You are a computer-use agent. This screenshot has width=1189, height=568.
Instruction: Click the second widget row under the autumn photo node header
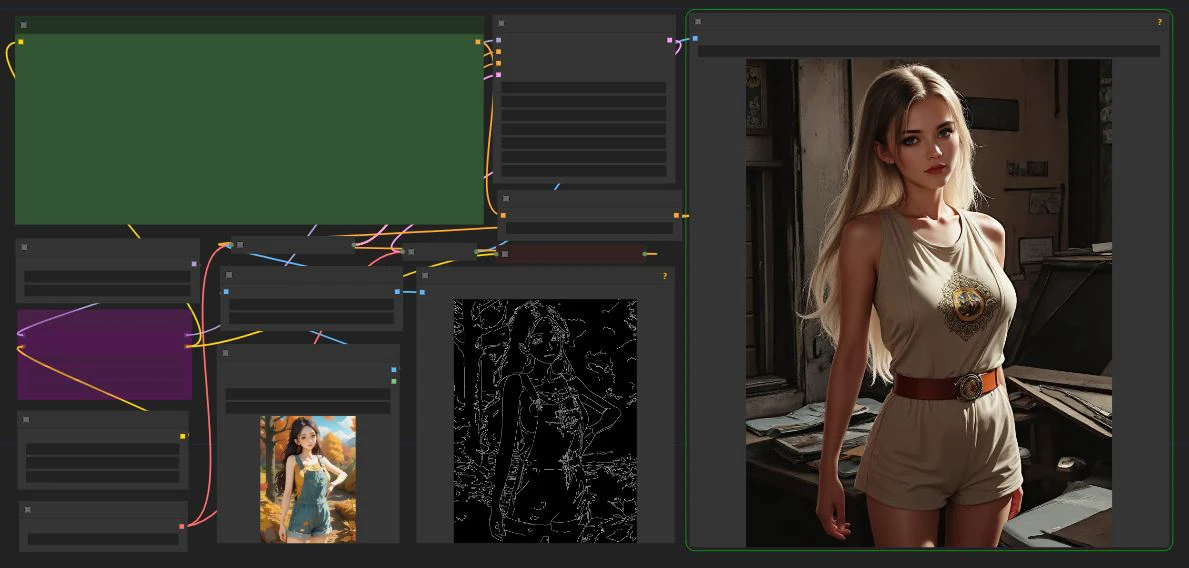point(308,408)
